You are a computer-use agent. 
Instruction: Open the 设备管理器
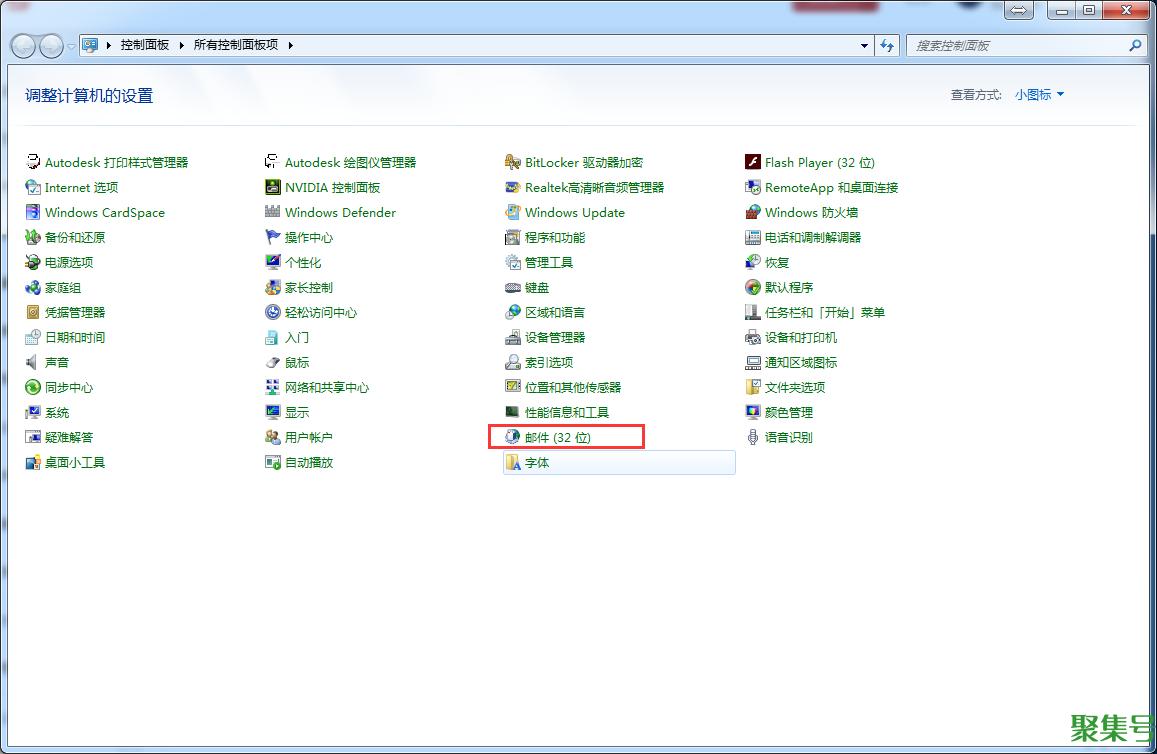[x=556, y=337]
